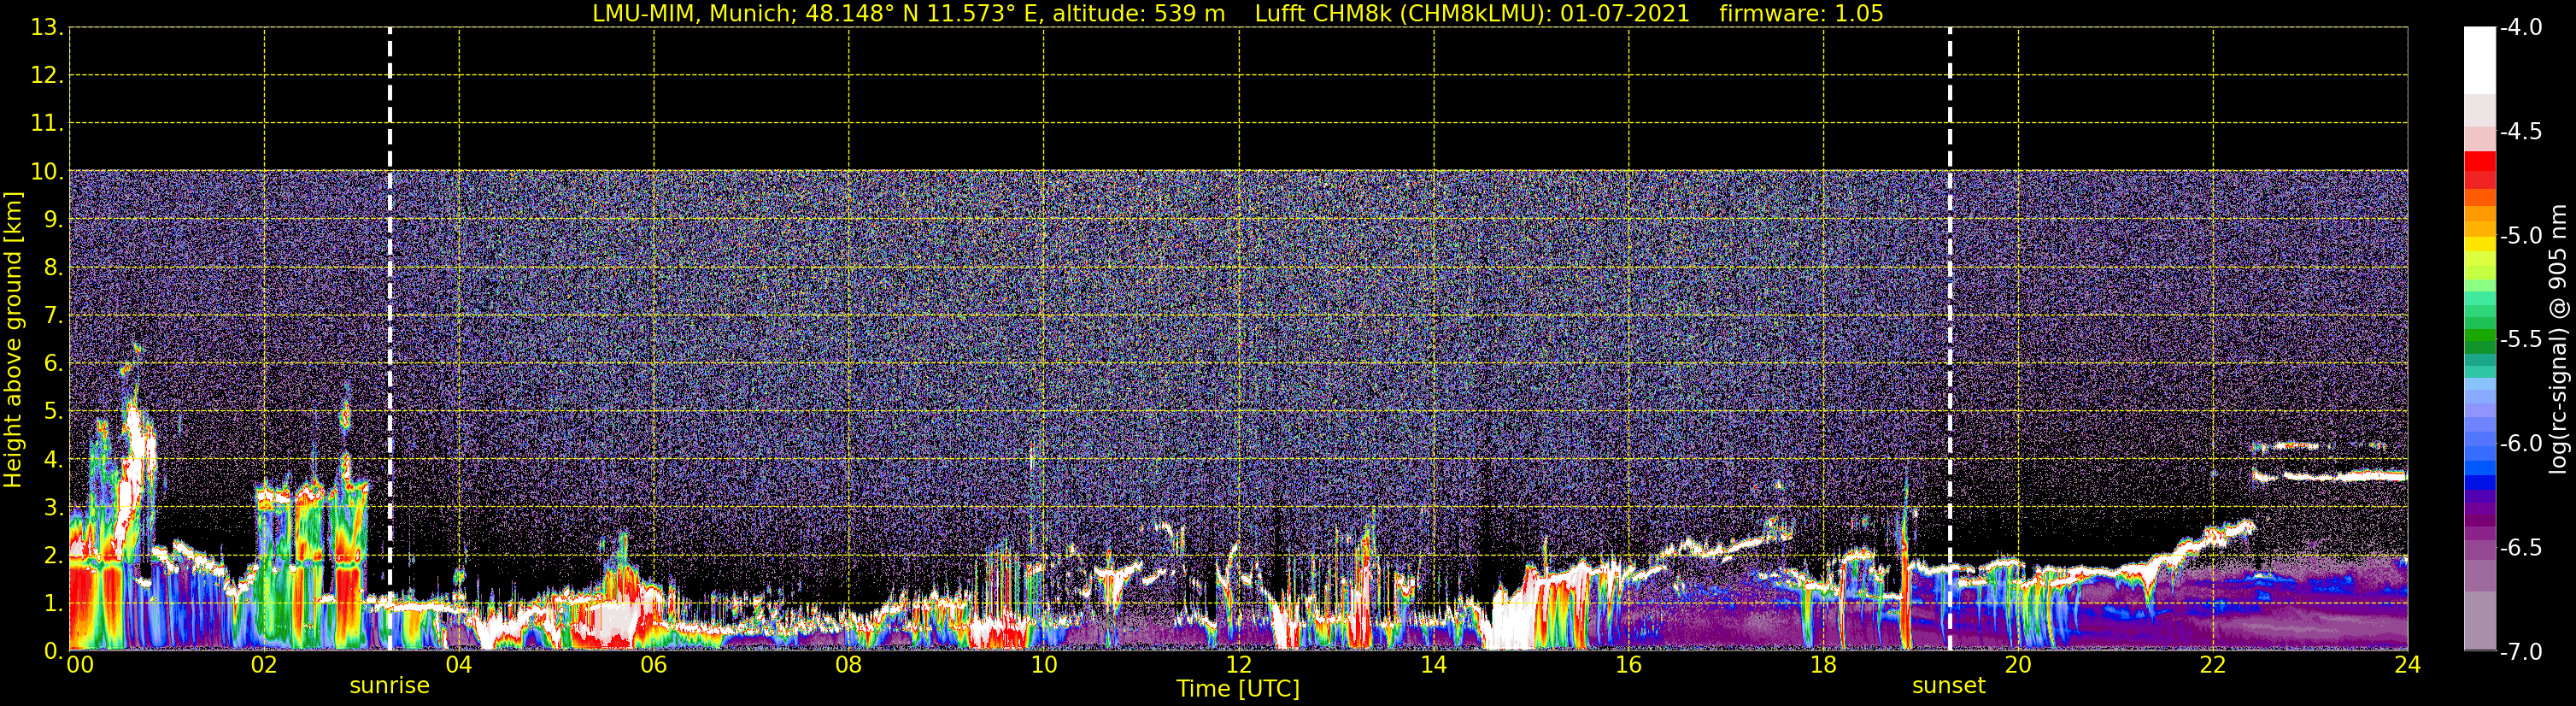Click the '-4.0' colorbar tick label

[2521, 28]
